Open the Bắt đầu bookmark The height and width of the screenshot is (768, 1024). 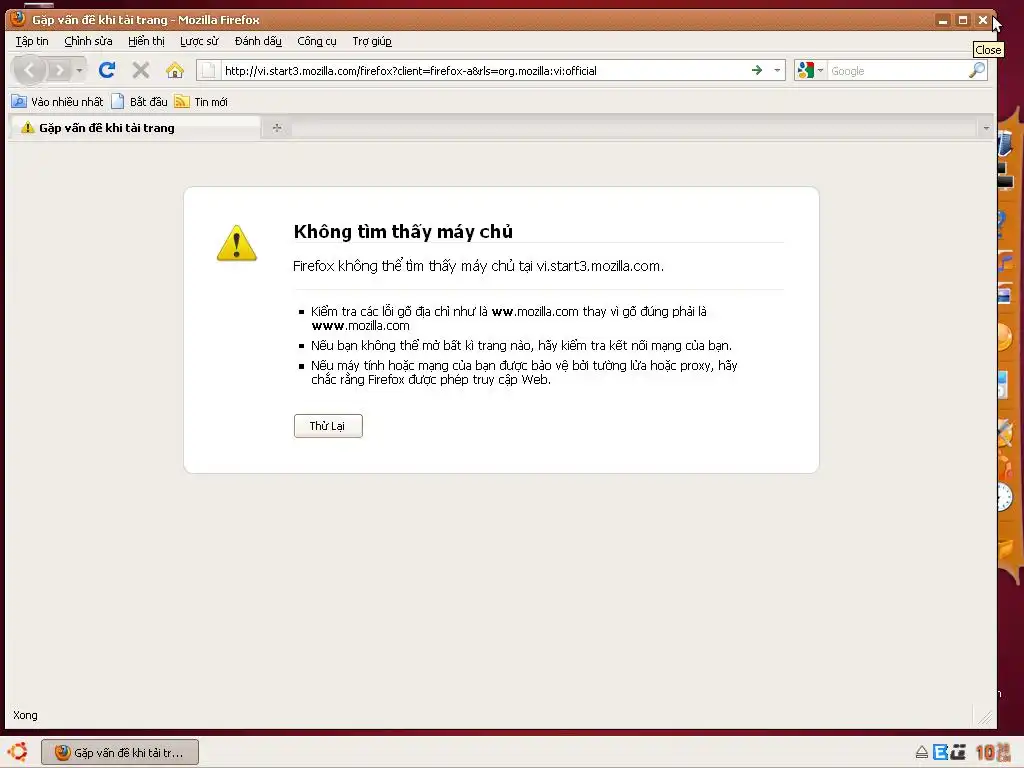(140, 102)
